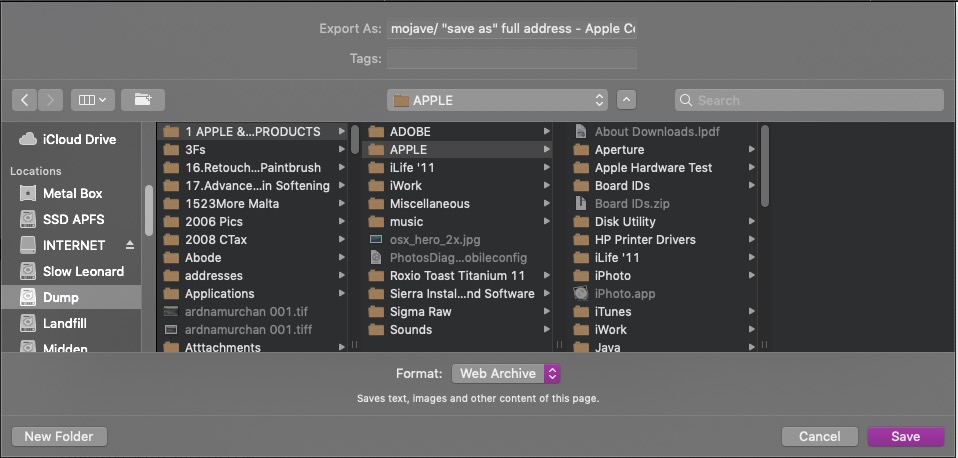
Task: Click the Tags input field
Action: pyautogui.click(x=512, y=59)
